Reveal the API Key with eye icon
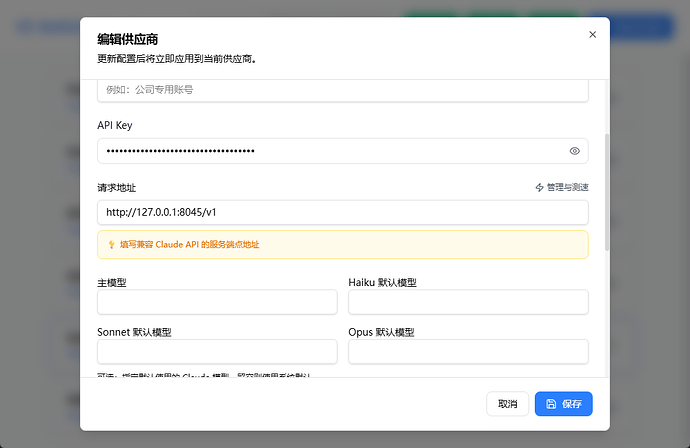Viewport: 690px width, 448px height. [x=574, y=151]
